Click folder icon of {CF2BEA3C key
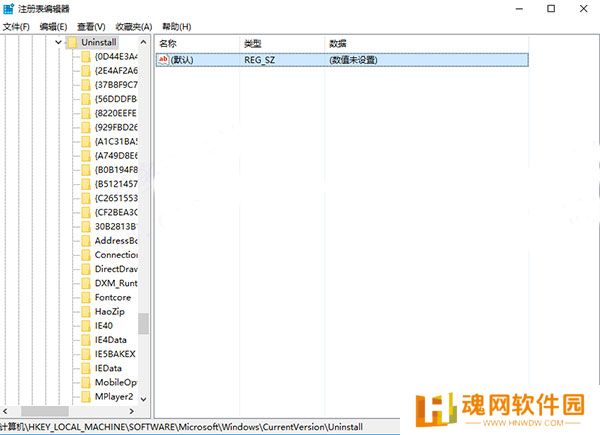This screenshot has width=600, height=435. pos(86,212)
